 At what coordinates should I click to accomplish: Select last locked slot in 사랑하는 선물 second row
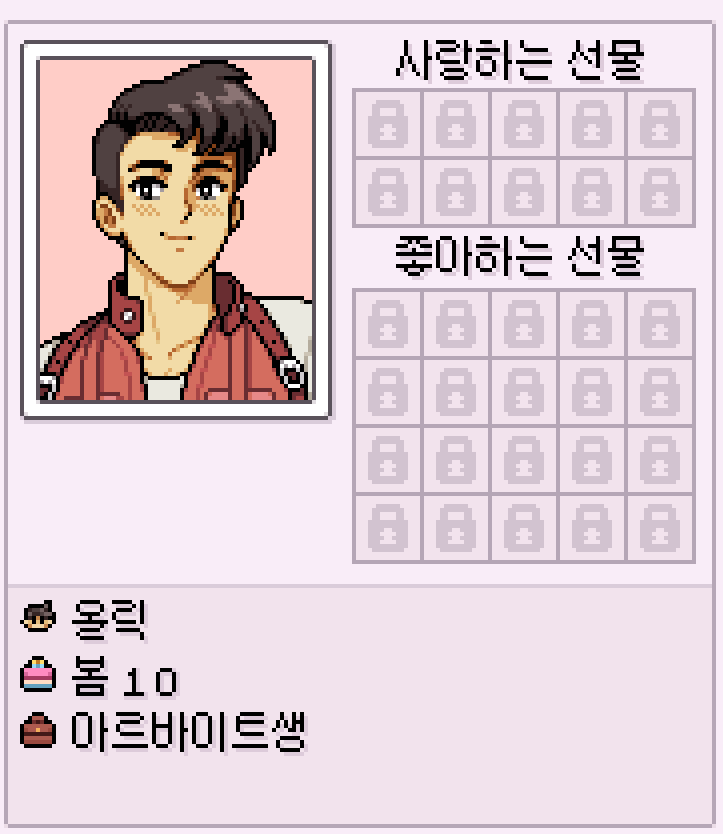tap(660, 191)
